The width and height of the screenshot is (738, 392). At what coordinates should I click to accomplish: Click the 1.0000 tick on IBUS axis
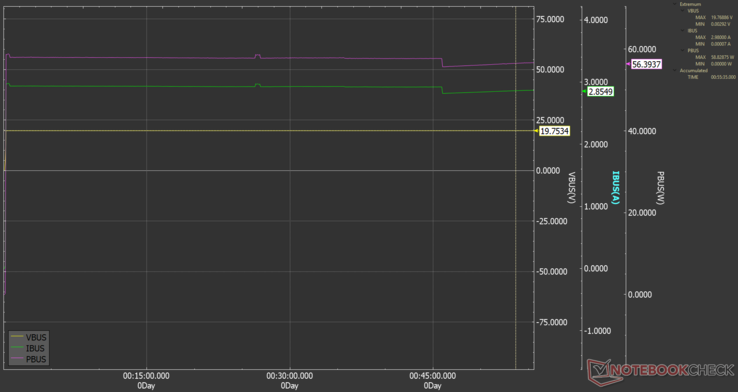coord(596,207)
